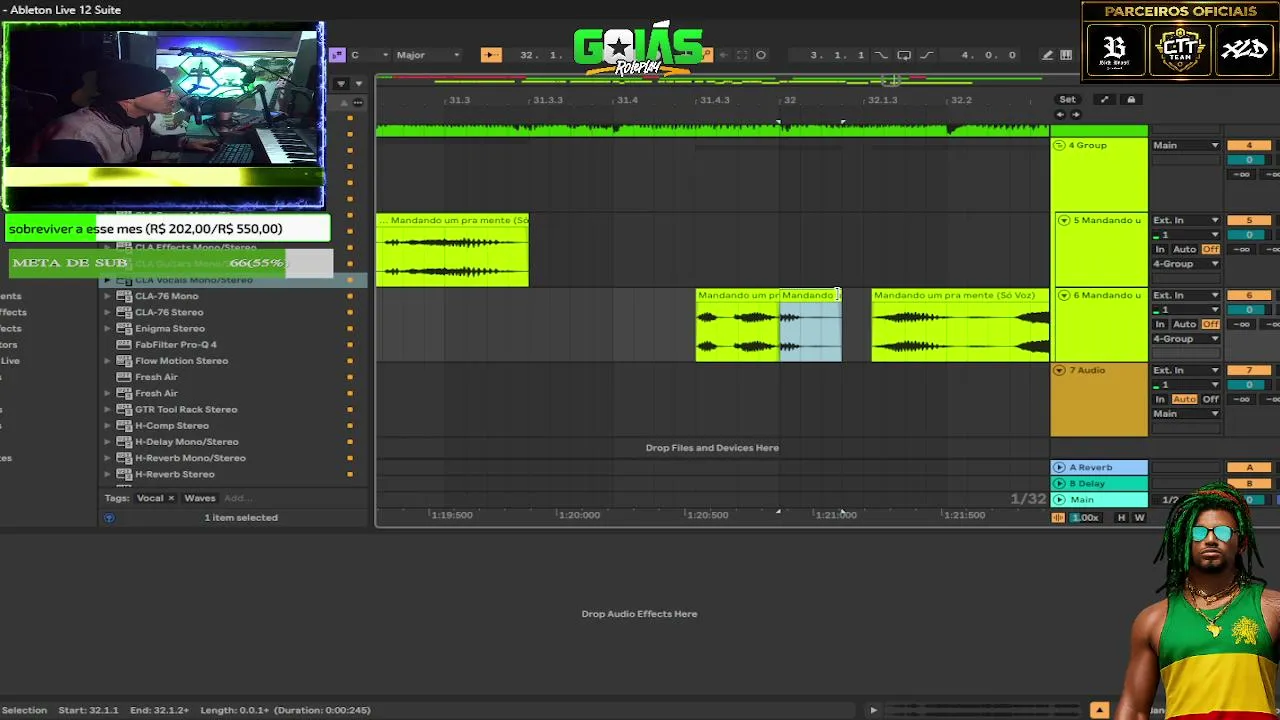
Task: Toggle scale mode icon
Action: click(338, 55)
